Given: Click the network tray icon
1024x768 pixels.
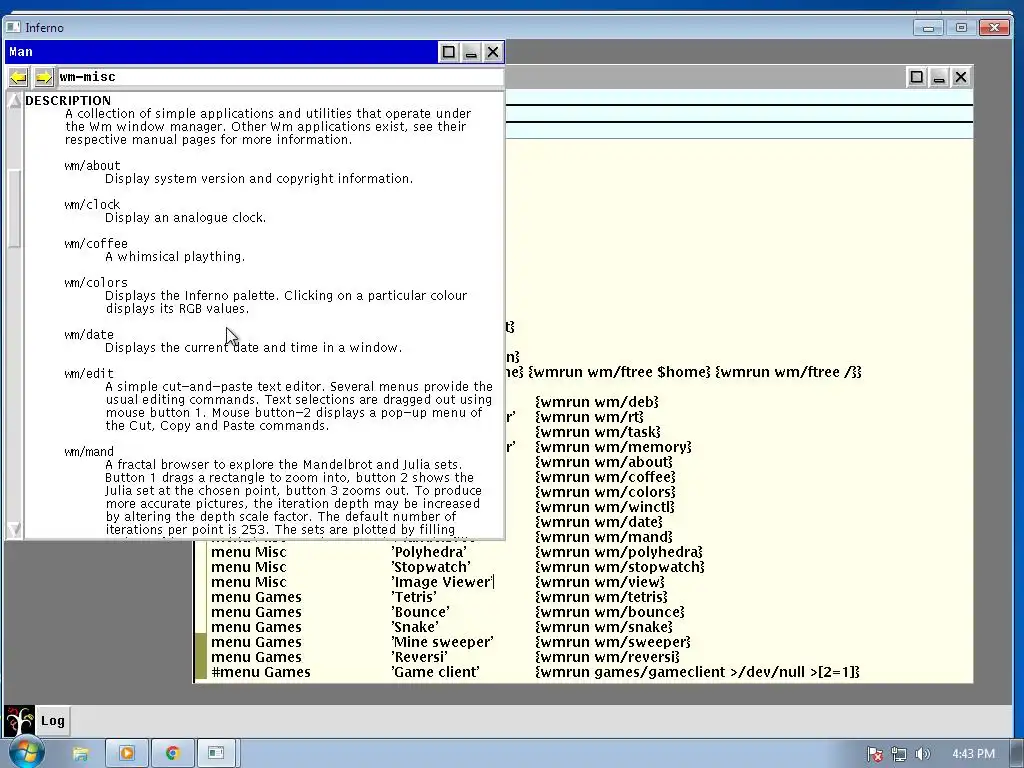Looking at the screenshot, I should (899, 754).
